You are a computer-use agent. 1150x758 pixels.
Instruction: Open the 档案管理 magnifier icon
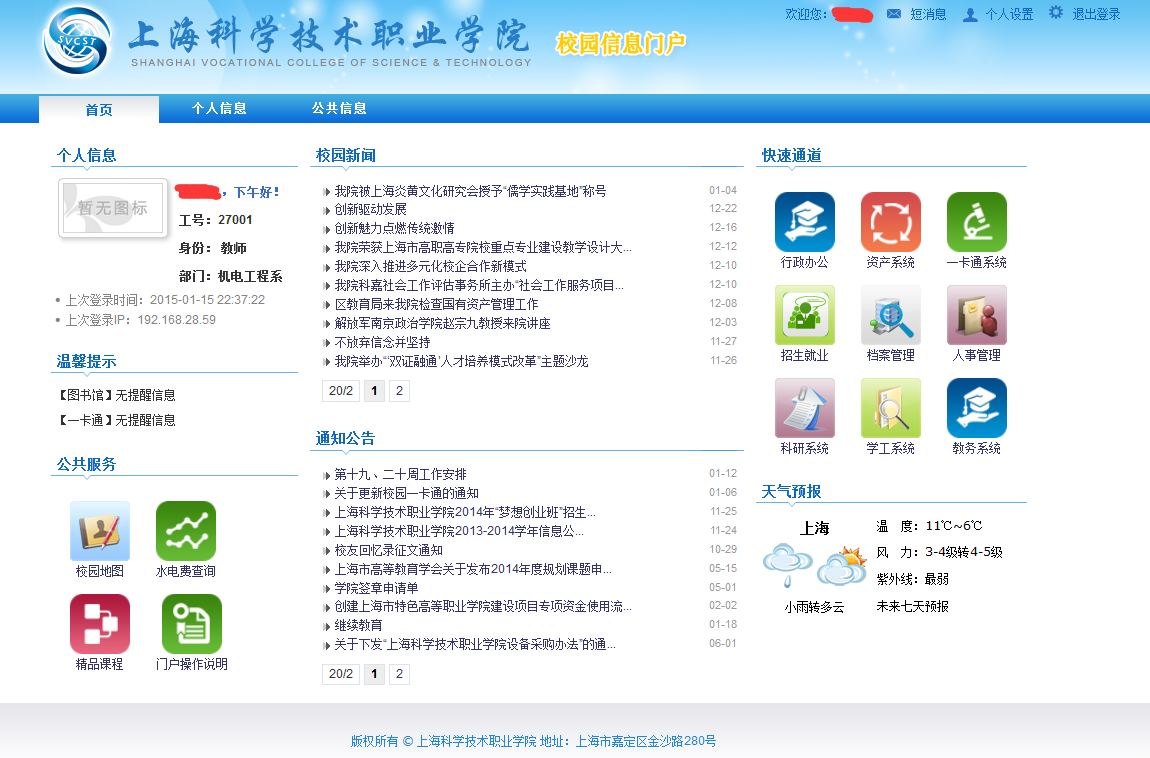(x=890, y=315)
